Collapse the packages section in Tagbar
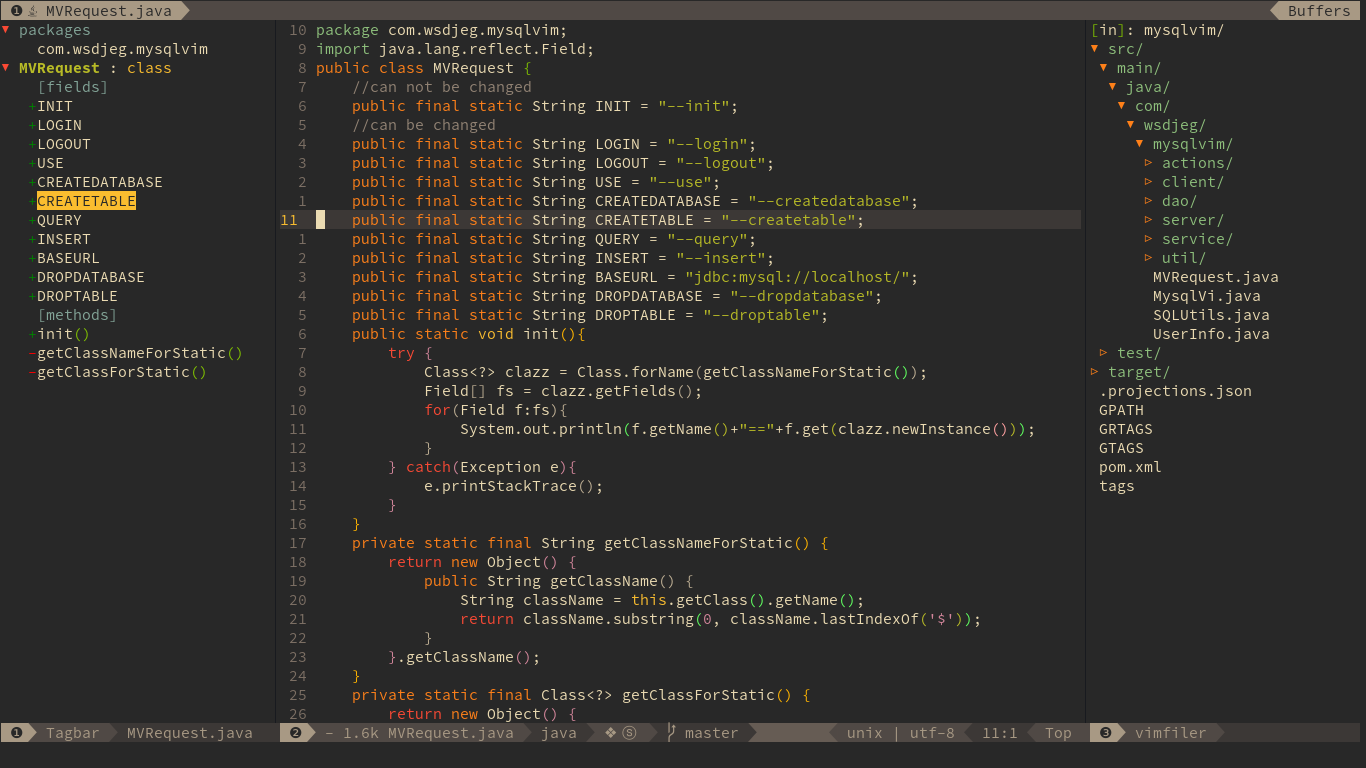 point(6,30)
